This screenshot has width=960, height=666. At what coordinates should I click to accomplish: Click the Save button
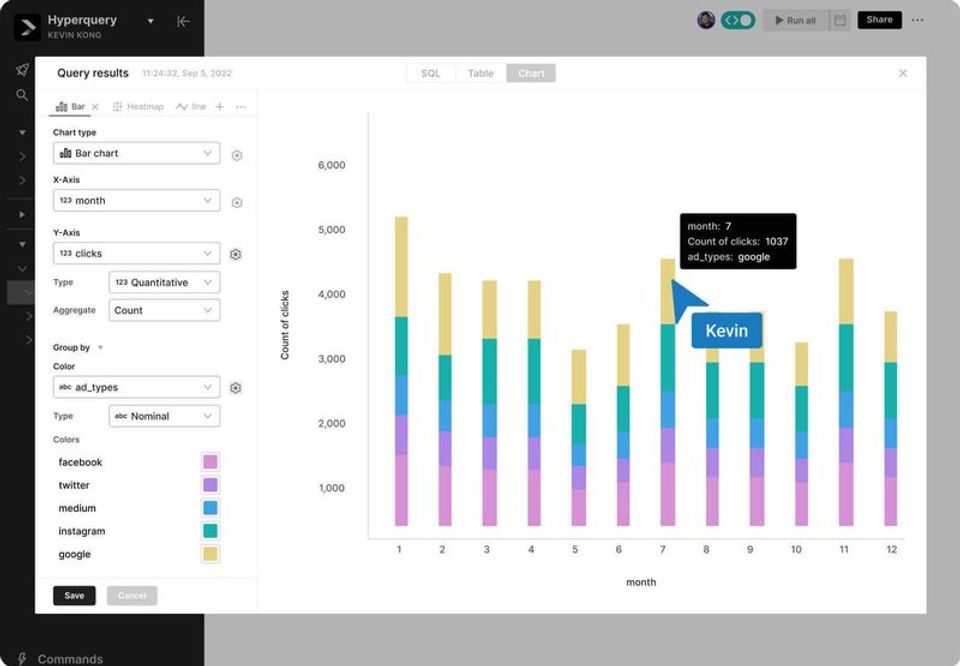(x=74, y=596)
